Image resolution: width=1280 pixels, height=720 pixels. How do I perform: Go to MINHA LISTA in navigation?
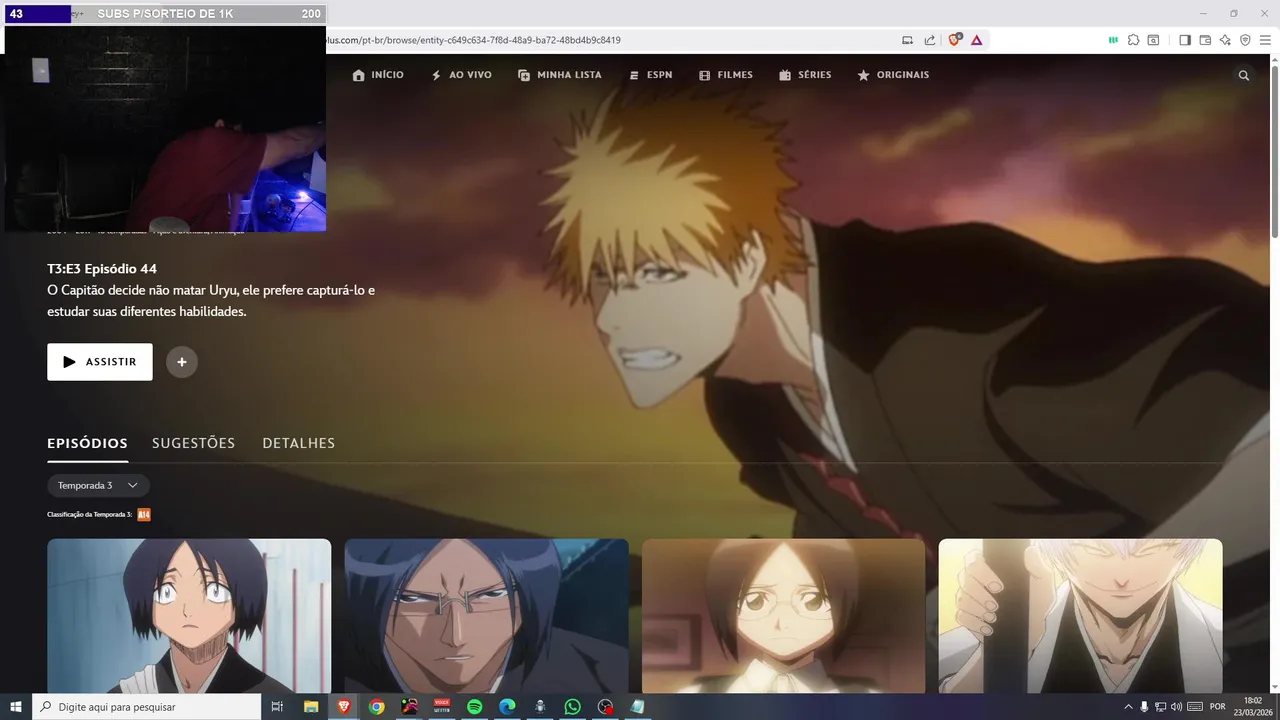560,75
